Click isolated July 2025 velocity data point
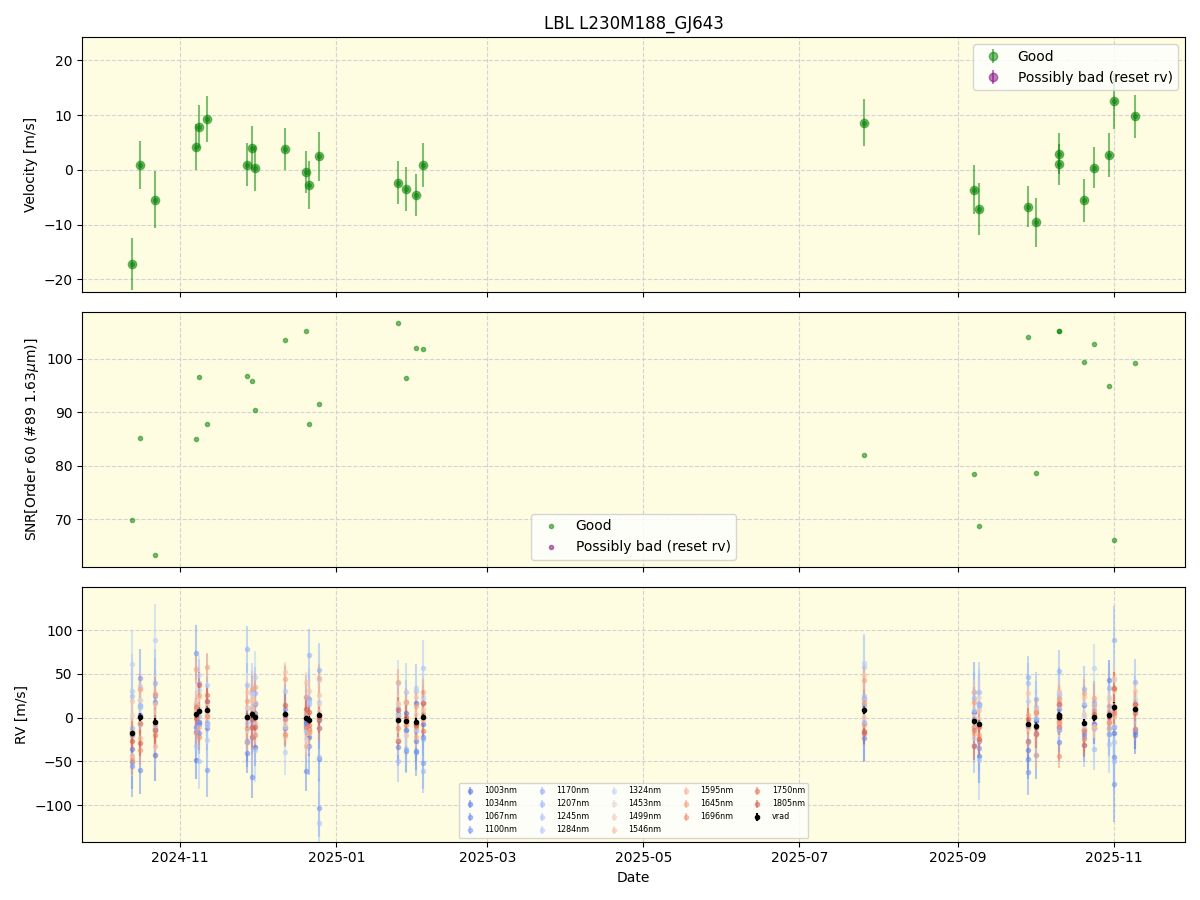The height and width of the screenshot is (900, 1200). pos(864,123)
